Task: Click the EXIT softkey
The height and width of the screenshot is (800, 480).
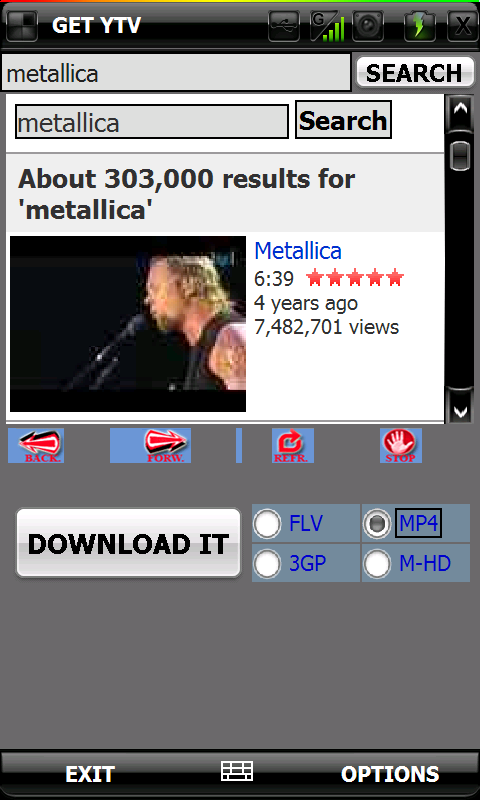Action: pos(90,774)
